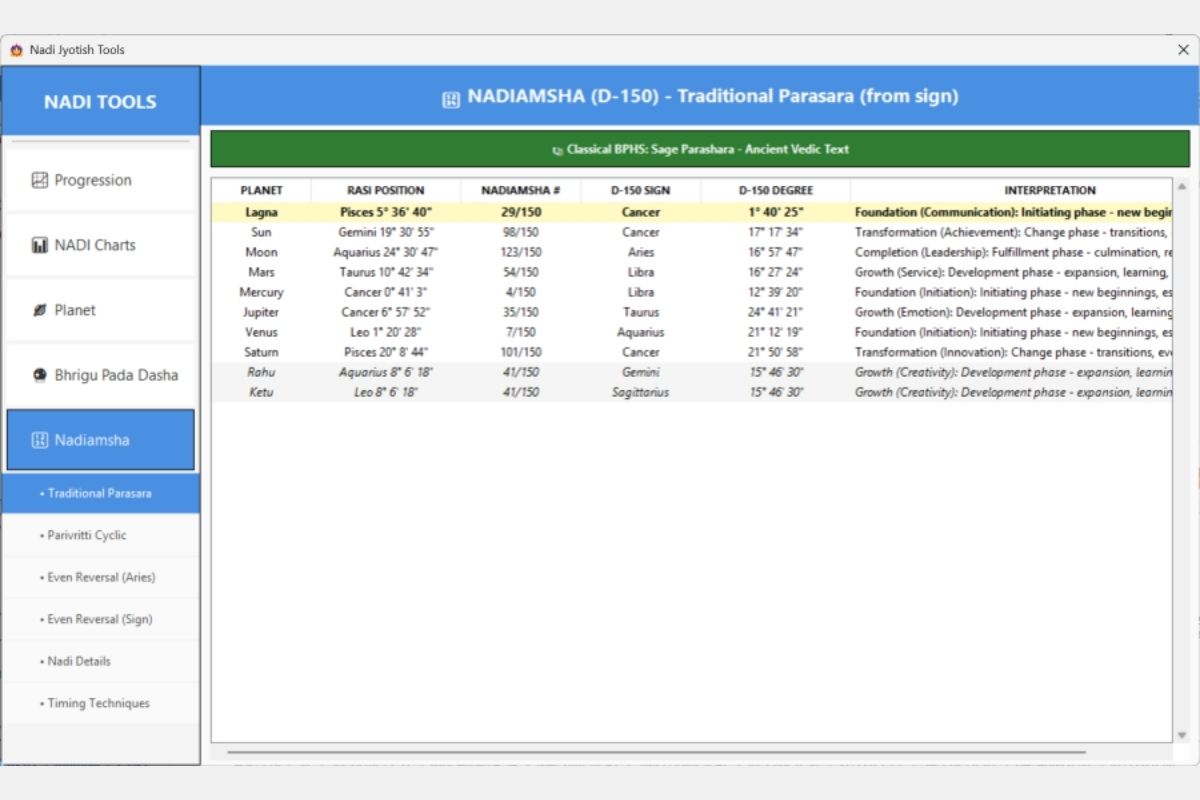This screenshot has height=800, width=1200.
Task: Click Nadiamsha number 123/150
Action: (x=521, y=252)
